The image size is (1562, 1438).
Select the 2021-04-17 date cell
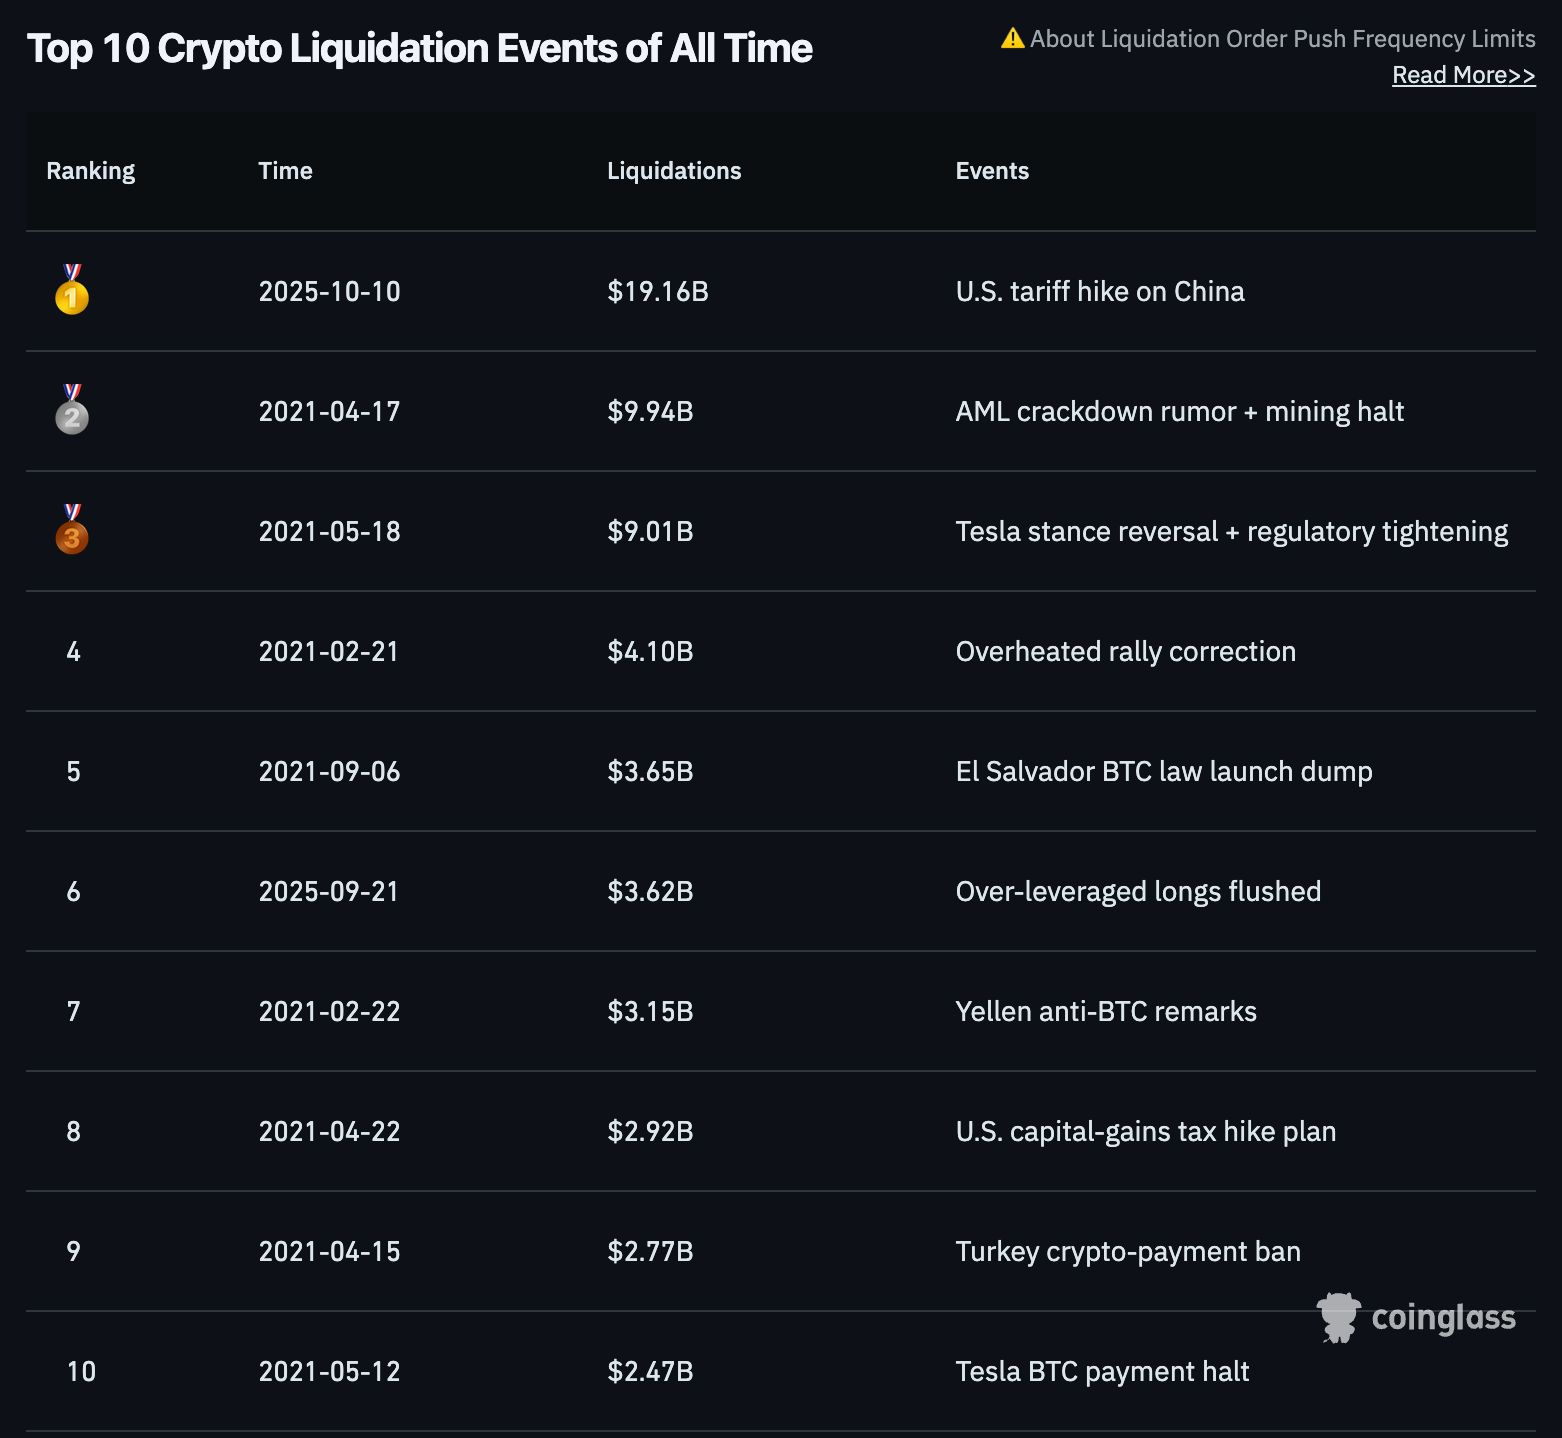pos(329,411)
